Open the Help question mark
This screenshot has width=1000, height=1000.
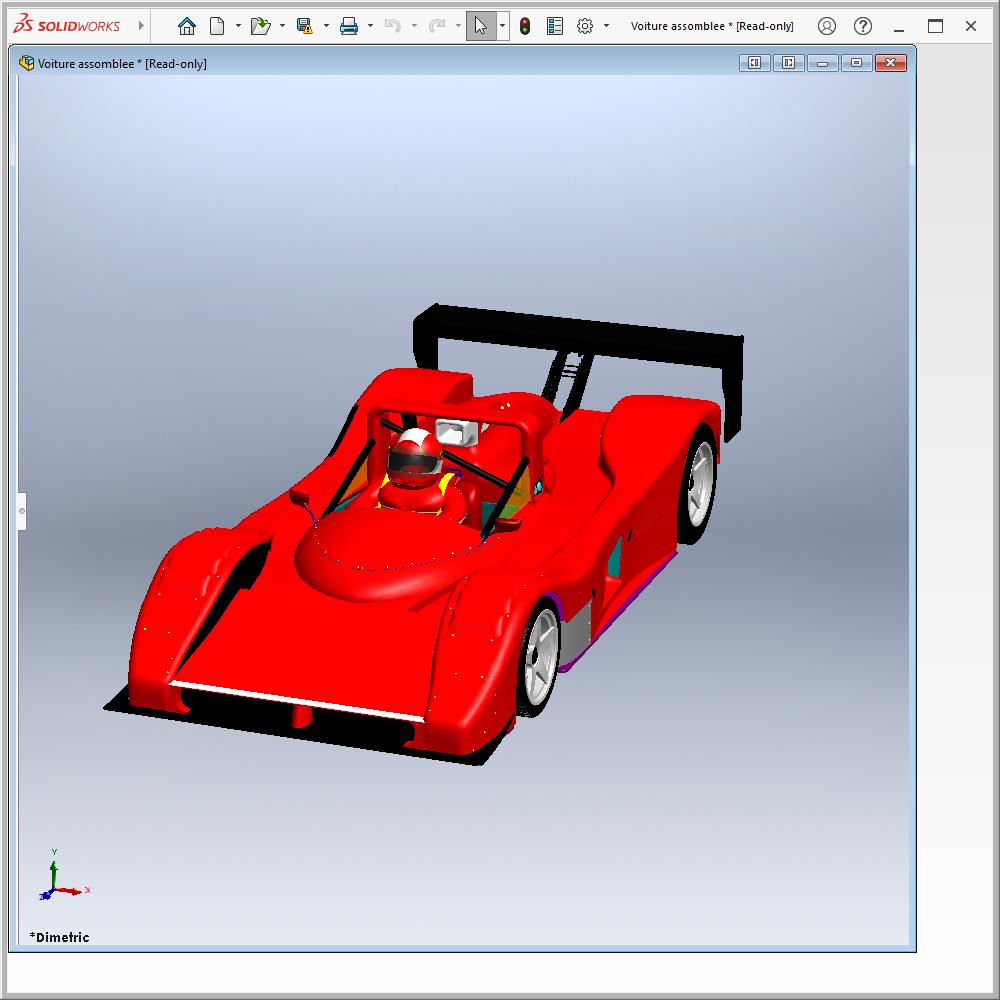pyautogui.click(x=863, y=27)
